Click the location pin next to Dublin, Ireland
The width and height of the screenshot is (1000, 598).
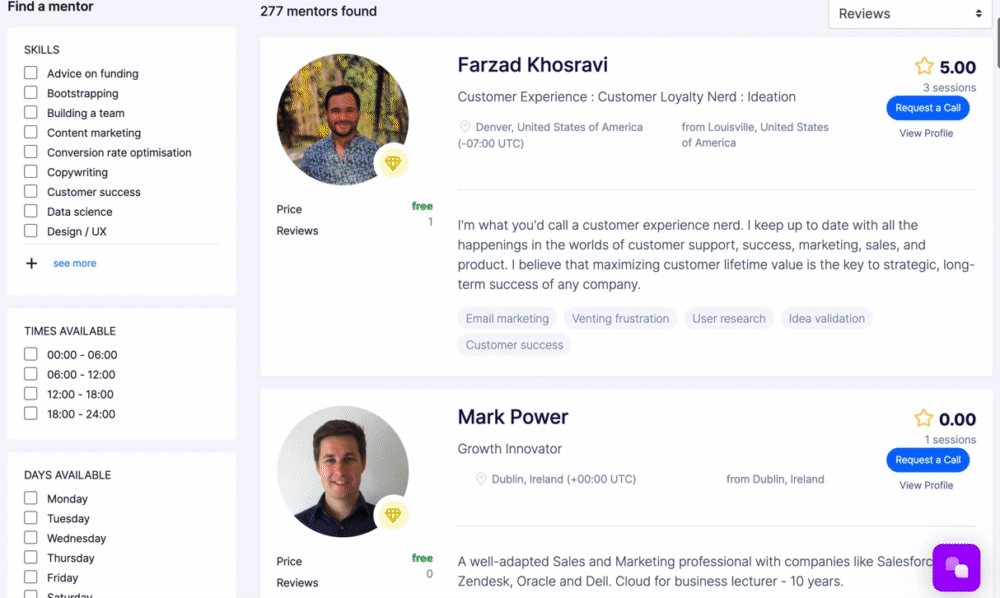[x=481, y=479]
